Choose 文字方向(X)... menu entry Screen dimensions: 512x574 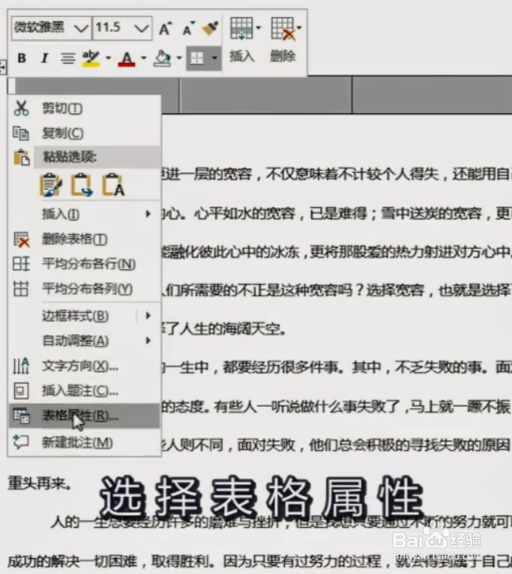tap(84, 366)
